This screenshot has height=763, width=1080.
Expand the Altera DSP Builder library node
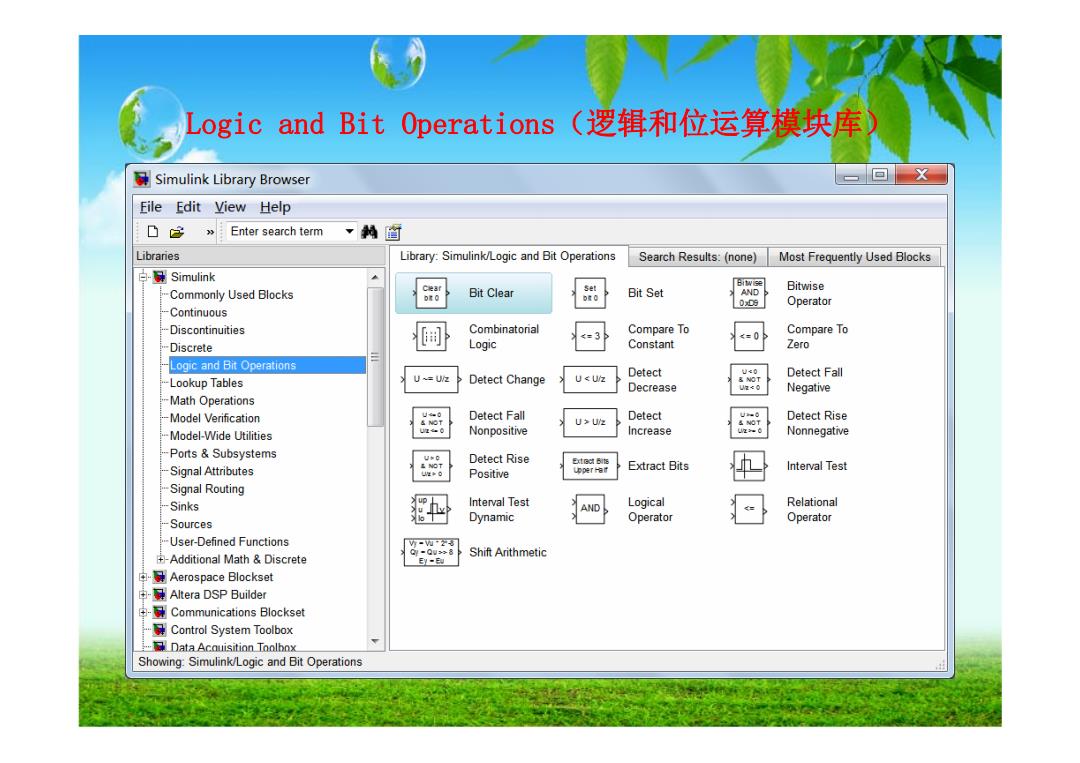143,594
